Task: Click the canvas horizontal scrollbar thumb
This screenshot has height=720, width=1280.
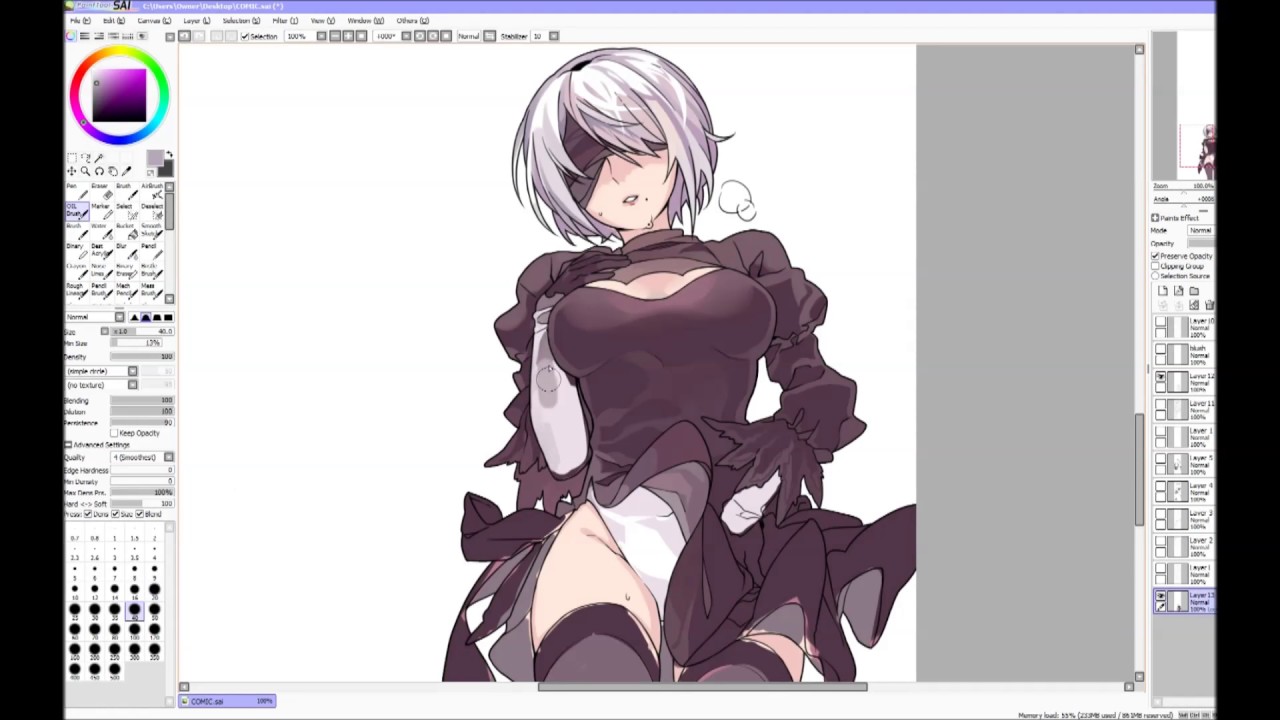Action: tap(702, 687)
